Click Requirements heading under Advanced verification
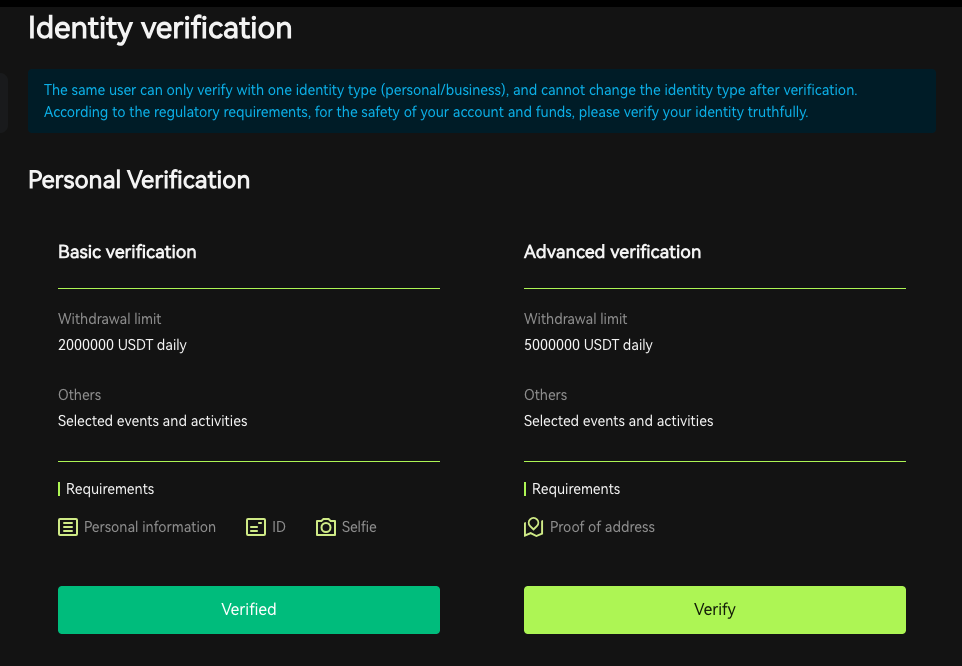The height and width of the screenshot is (666, 962). tap(576, 489)
